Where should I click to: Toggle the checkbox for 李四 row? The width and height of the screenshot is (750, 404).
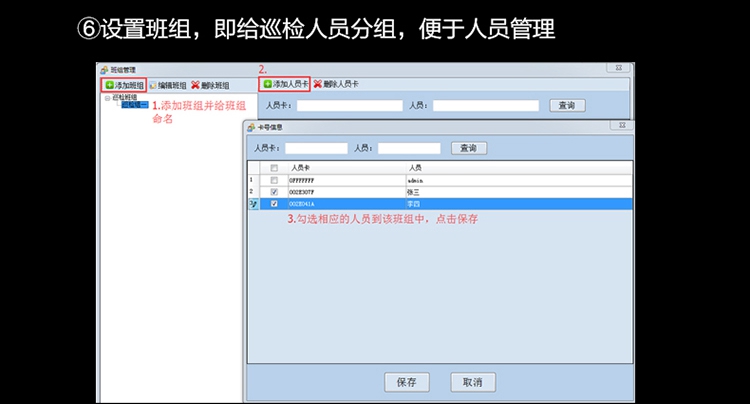tap(274, 204)
